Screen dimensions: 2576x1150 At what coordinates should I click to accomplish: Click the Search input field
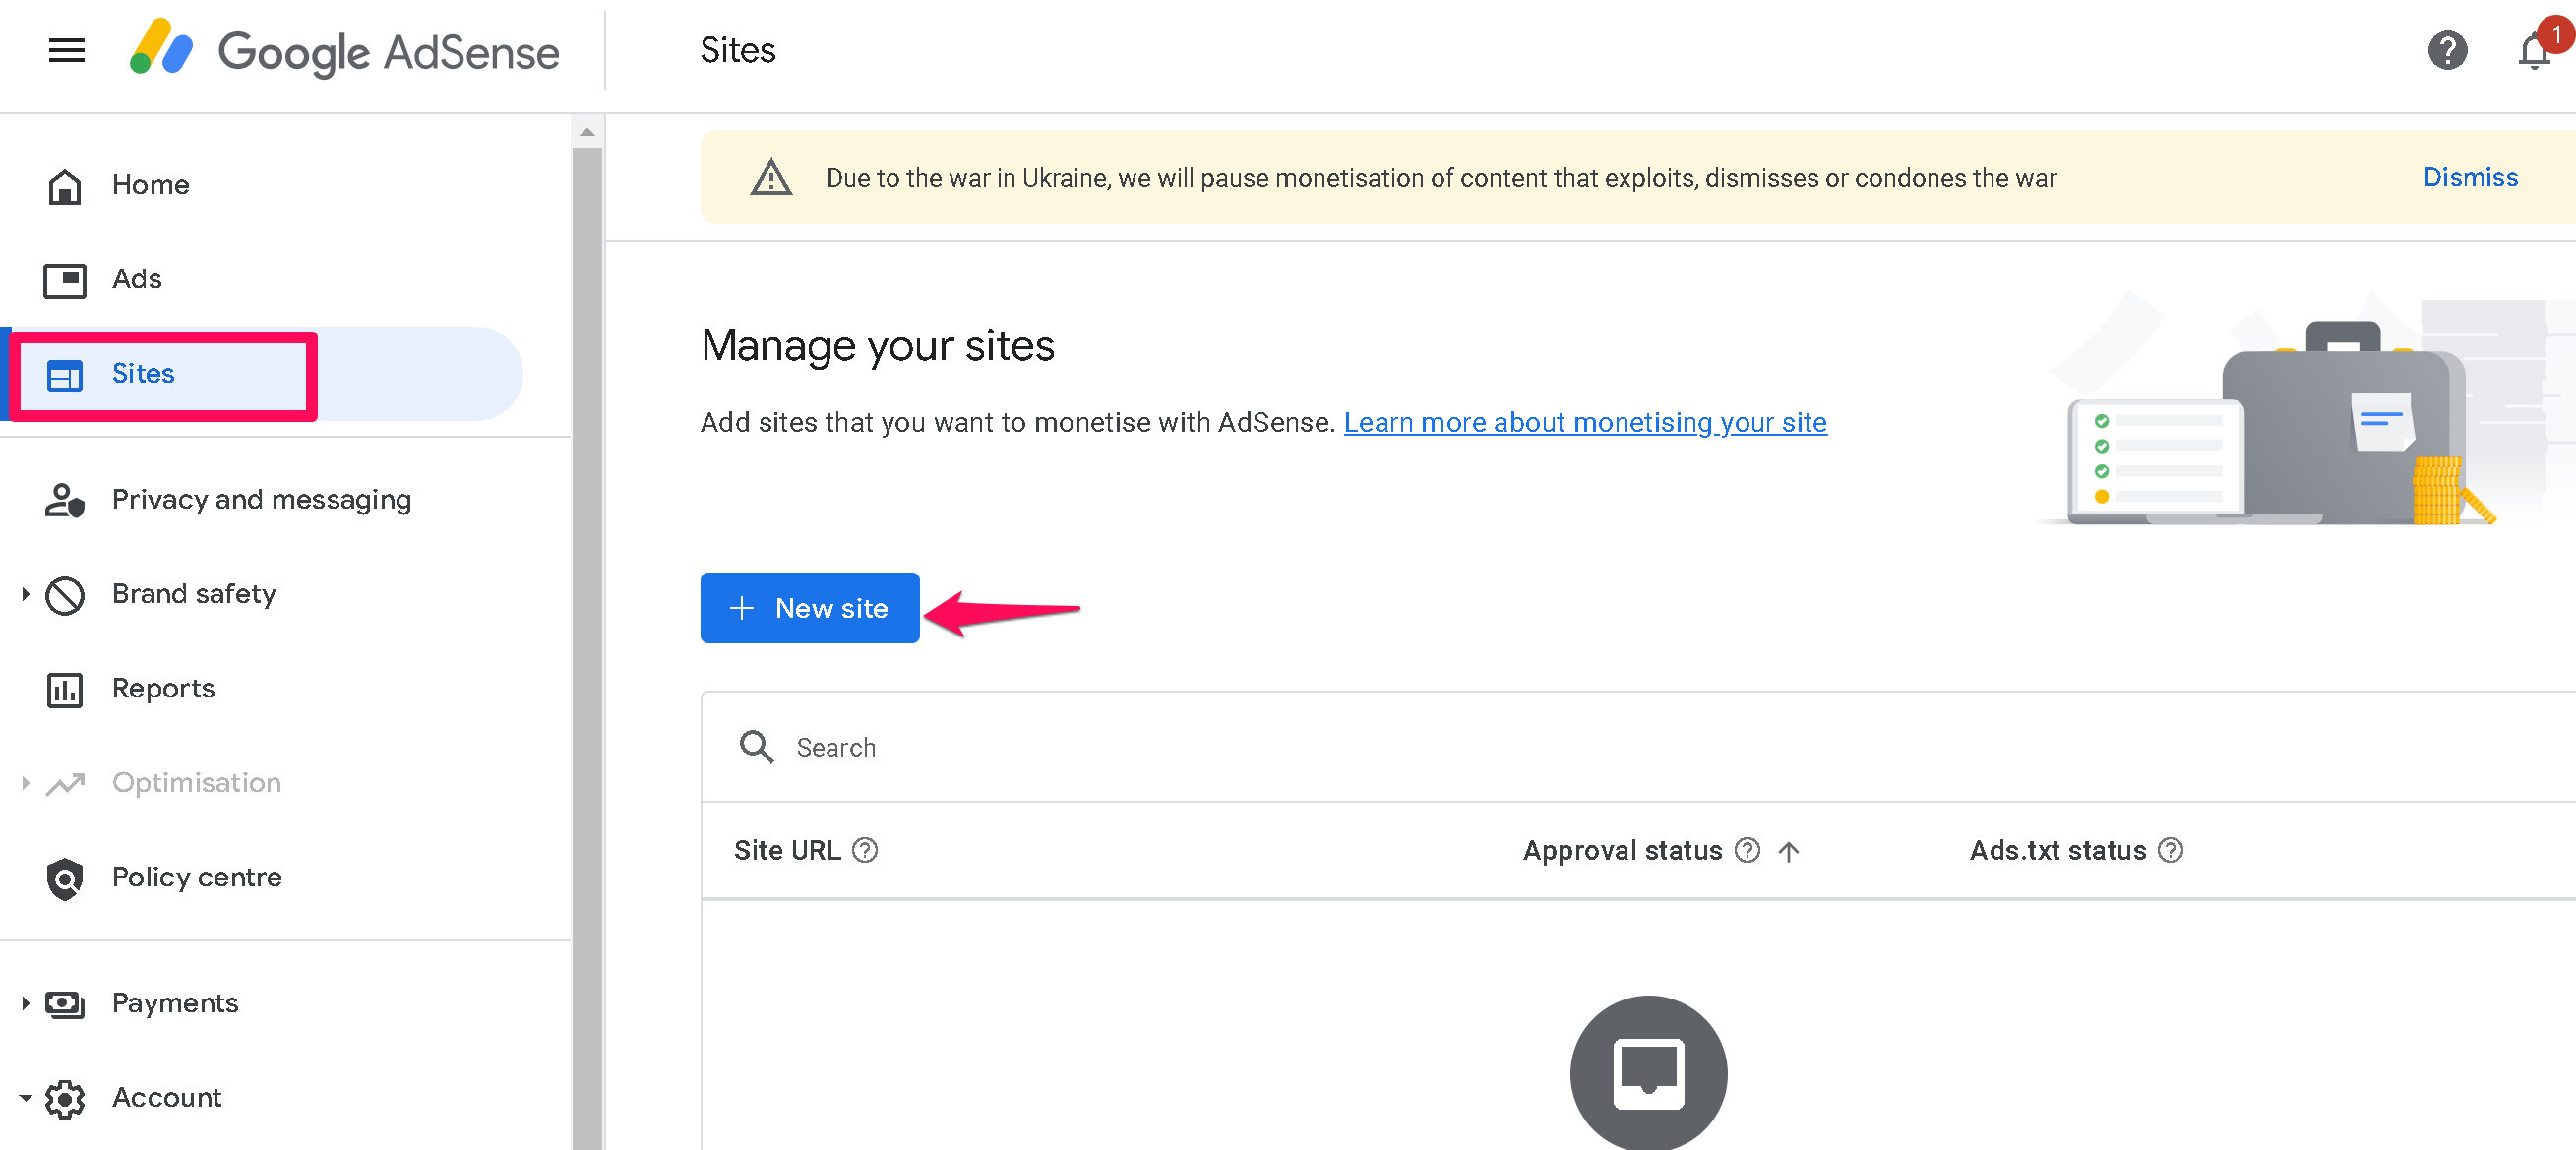(x=900, y=747)
